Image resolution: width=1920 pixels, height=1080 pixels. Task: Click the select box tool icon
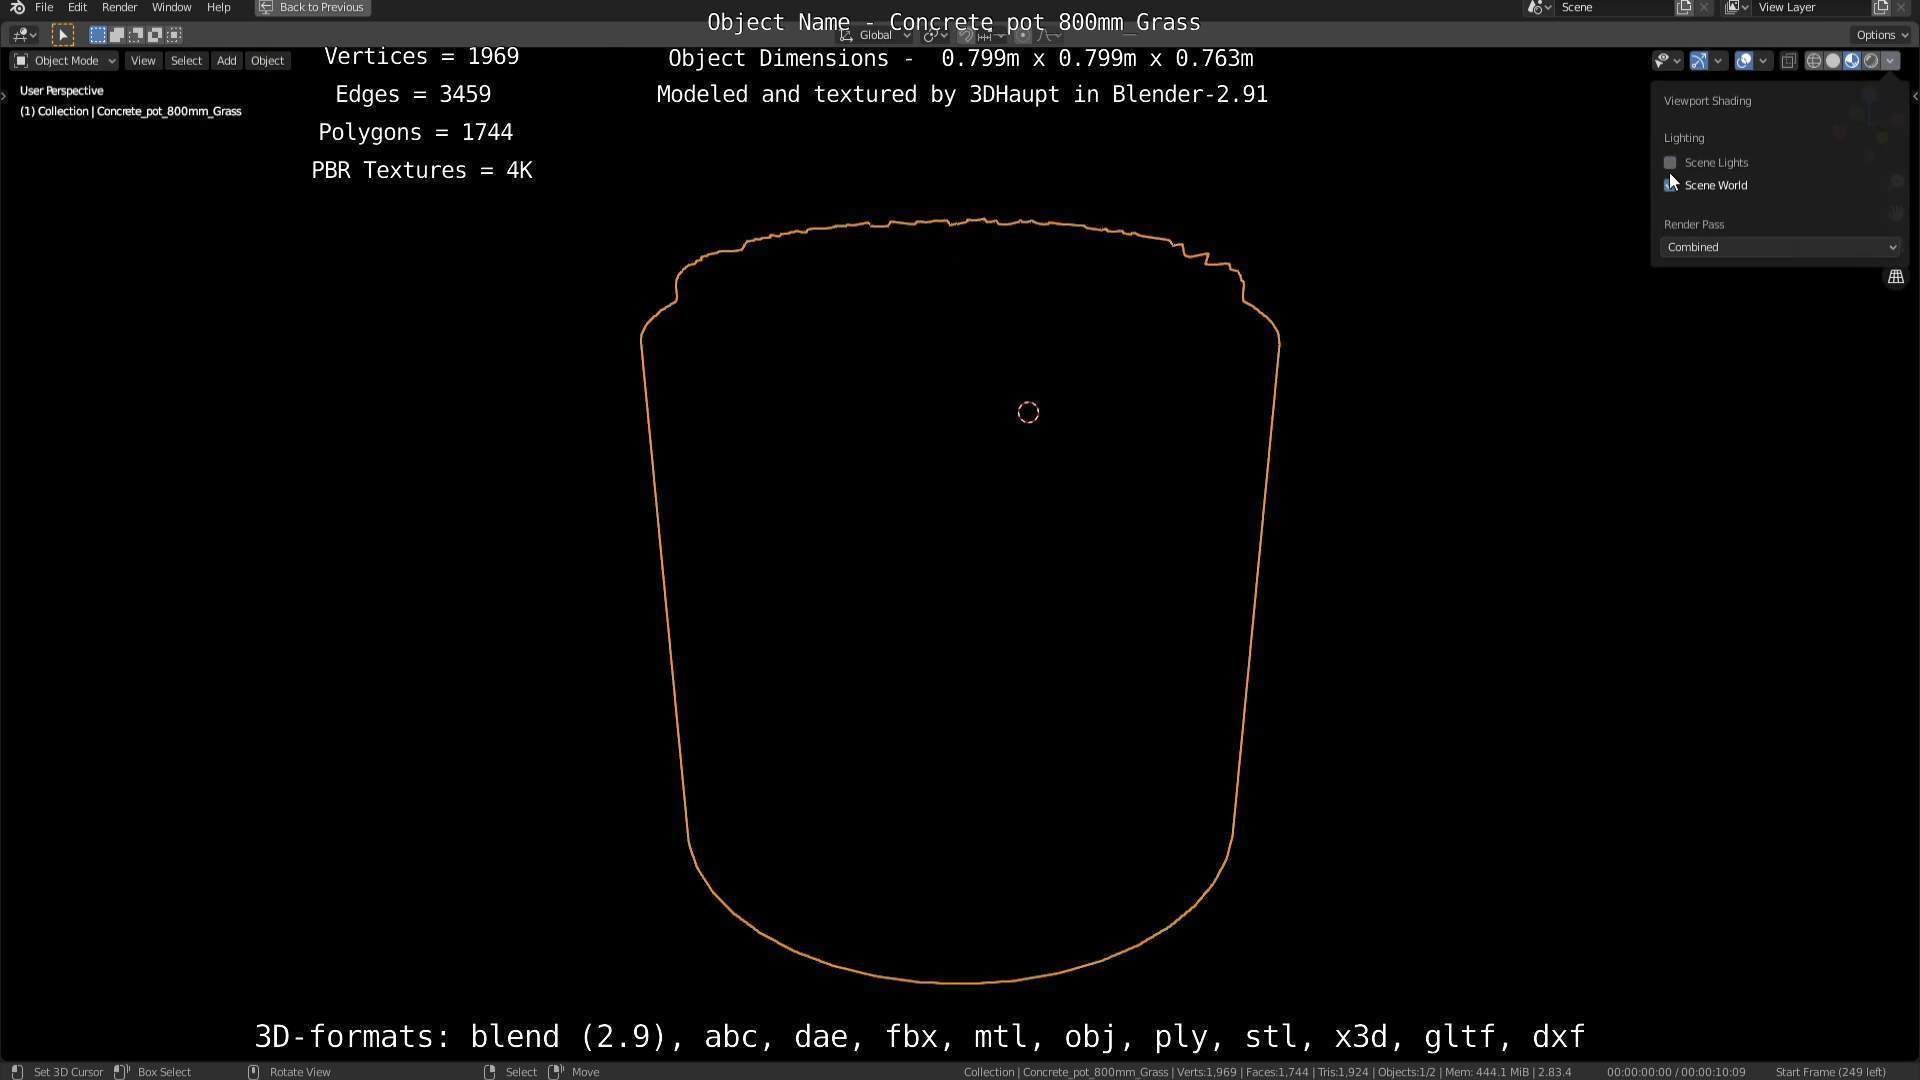[62, 35]
